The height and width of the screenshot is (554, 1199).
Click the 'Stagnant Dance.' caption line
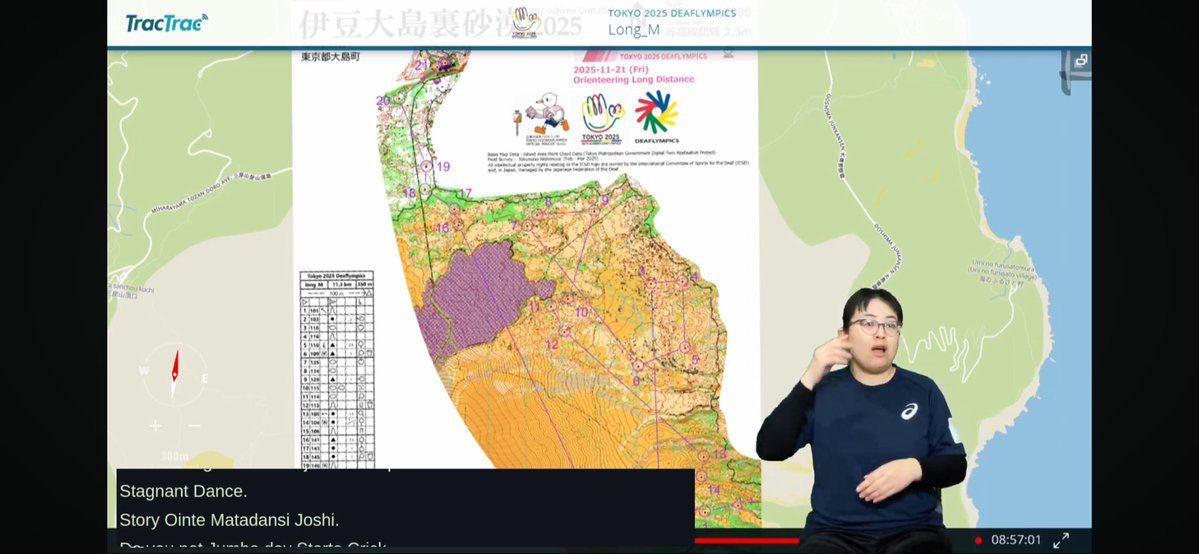tap(183, 490)
